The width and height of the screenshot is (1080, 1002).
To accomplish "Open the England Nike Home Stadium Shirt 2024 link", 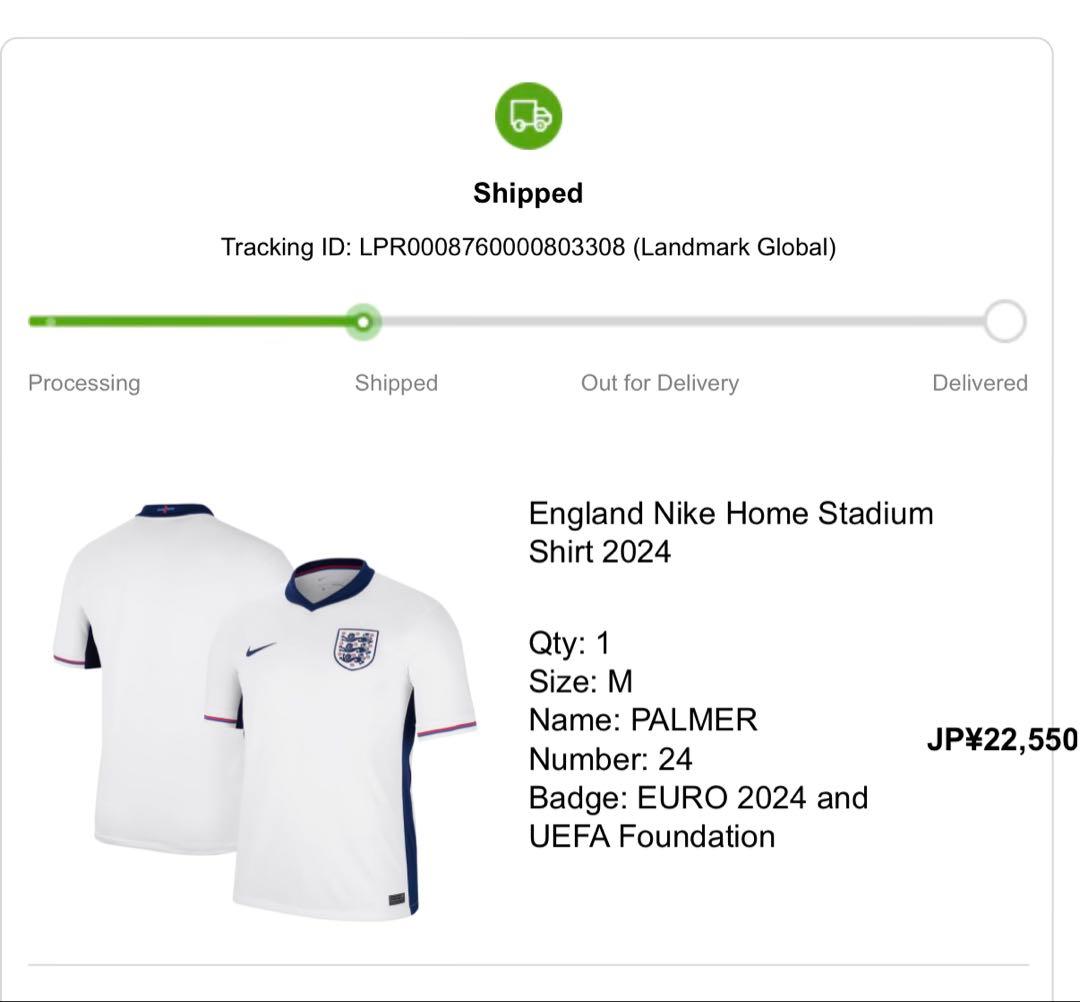I will 730,531.
